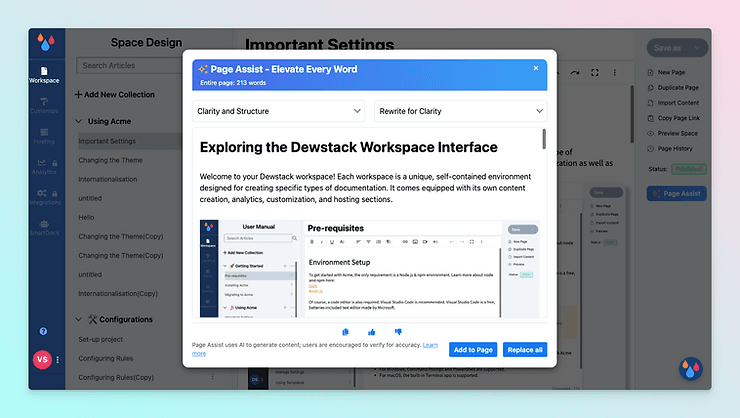This screenshot has height=418, width=740.
Task: Click the Search Articles field
Action: [x=128, y=66]
